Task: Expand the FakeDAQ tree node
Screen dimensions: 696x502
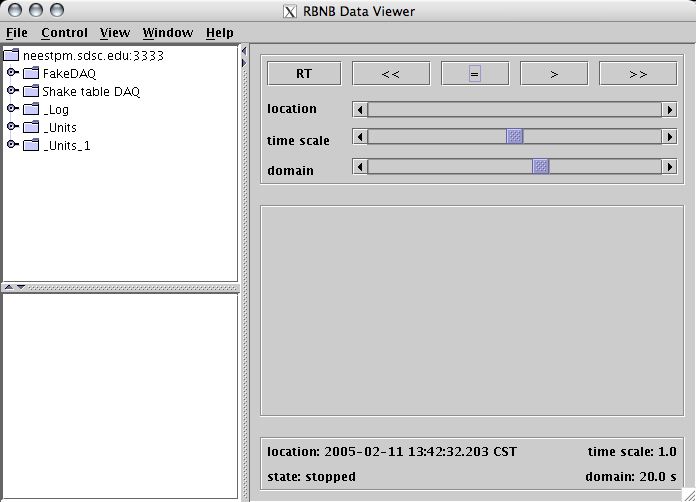Action: coord(12,72)
